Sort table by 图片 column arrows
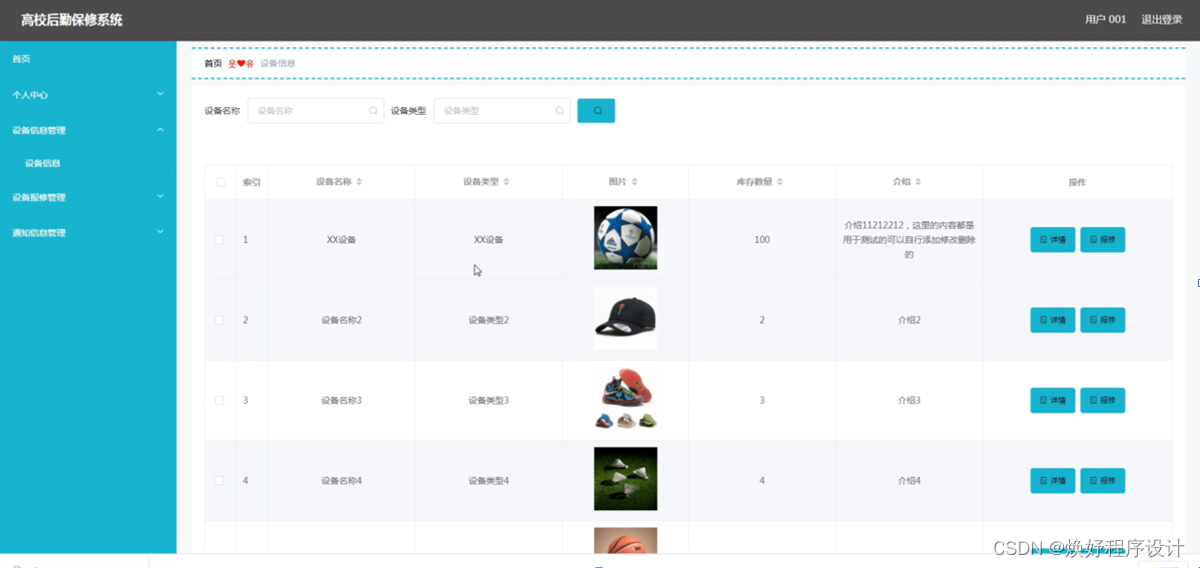The width and height of the screenshot is (1200, 568). (x=634, y=182)
